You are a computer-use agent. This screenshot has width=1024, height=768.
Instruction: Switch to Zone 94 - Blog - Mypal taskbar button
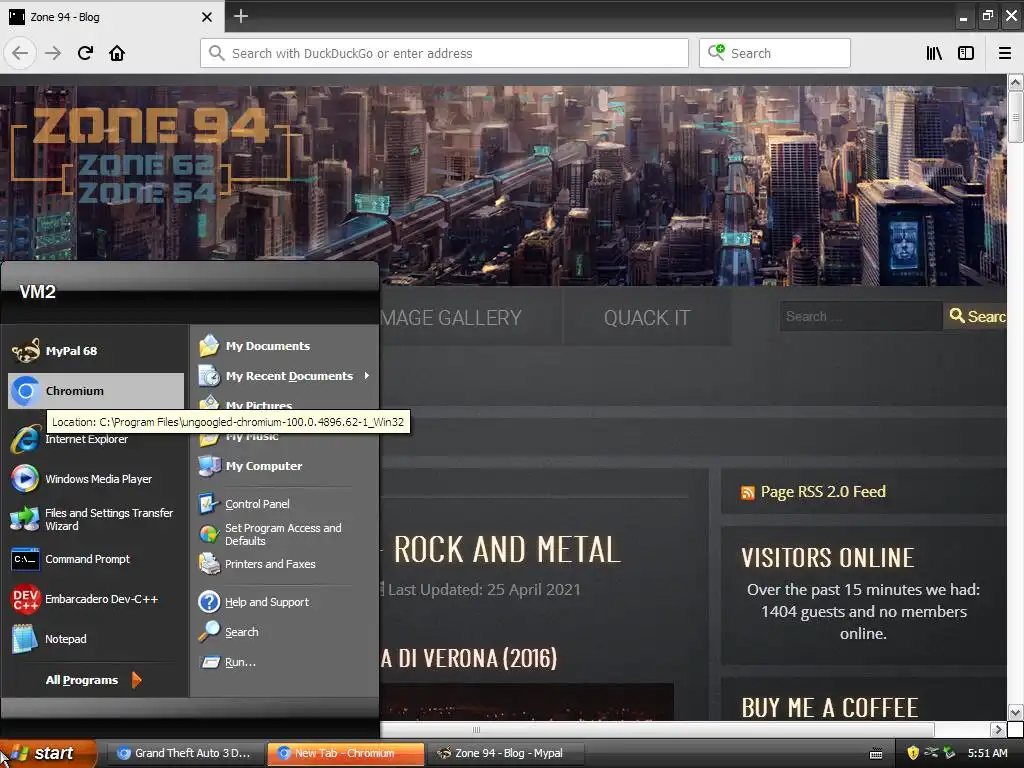[x=507, y=753]
